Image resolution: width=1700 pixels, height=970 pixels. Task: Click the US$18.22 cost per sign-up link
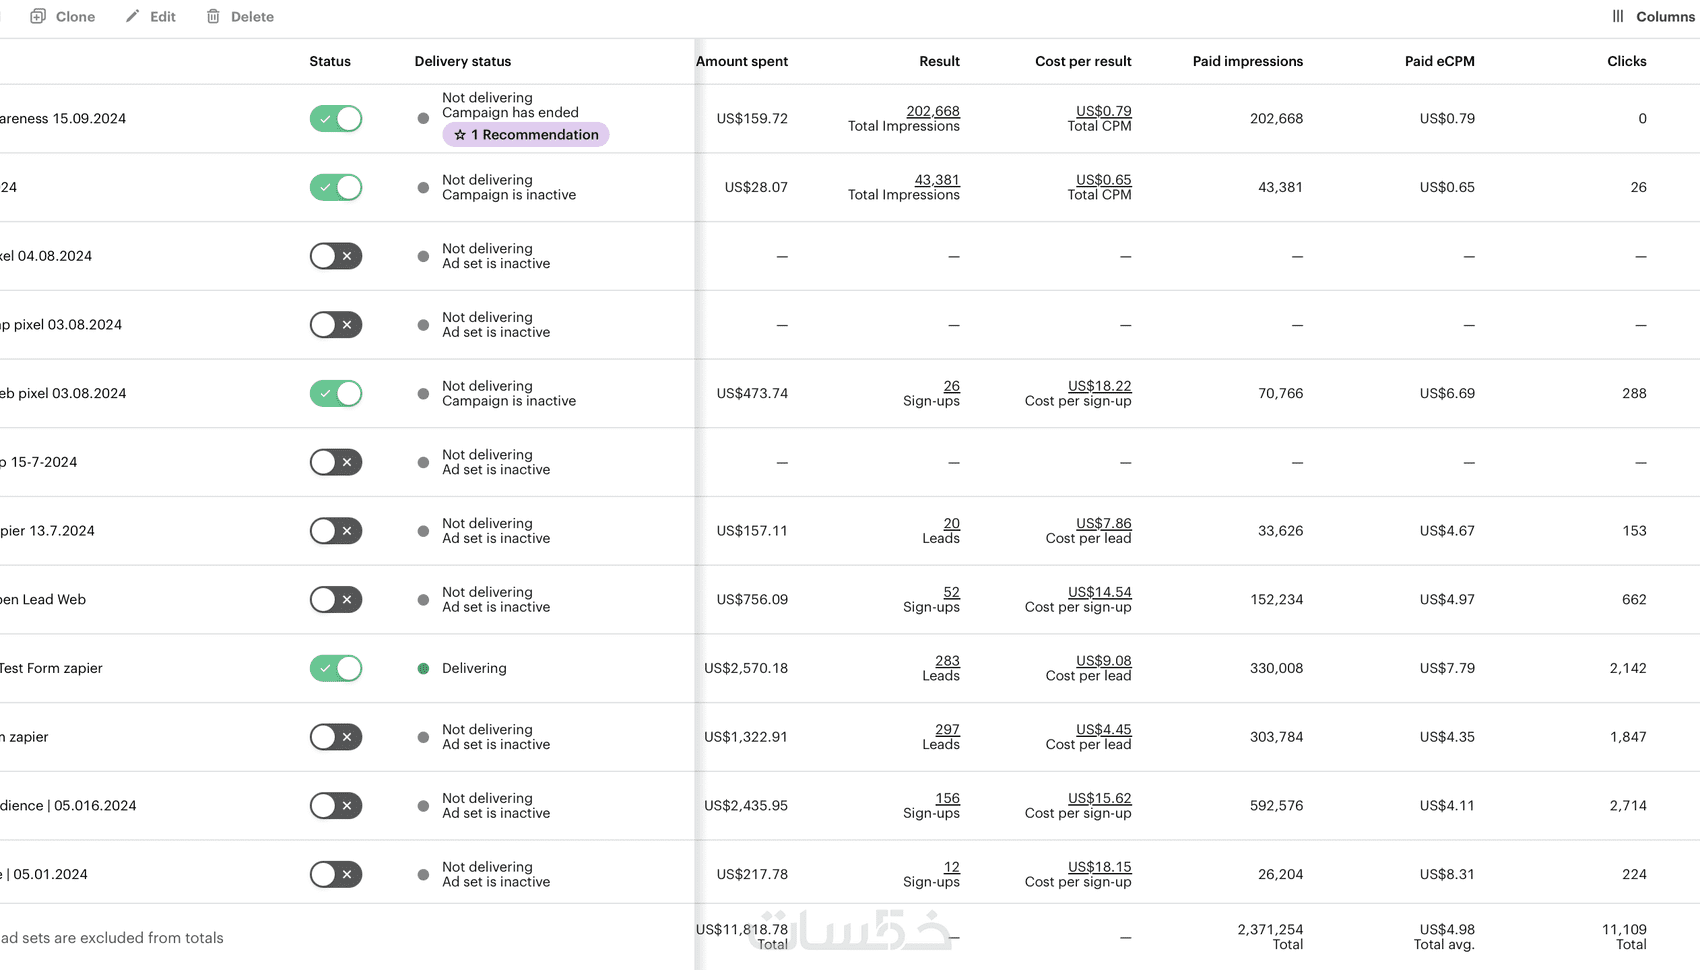tap(1099, 386)
